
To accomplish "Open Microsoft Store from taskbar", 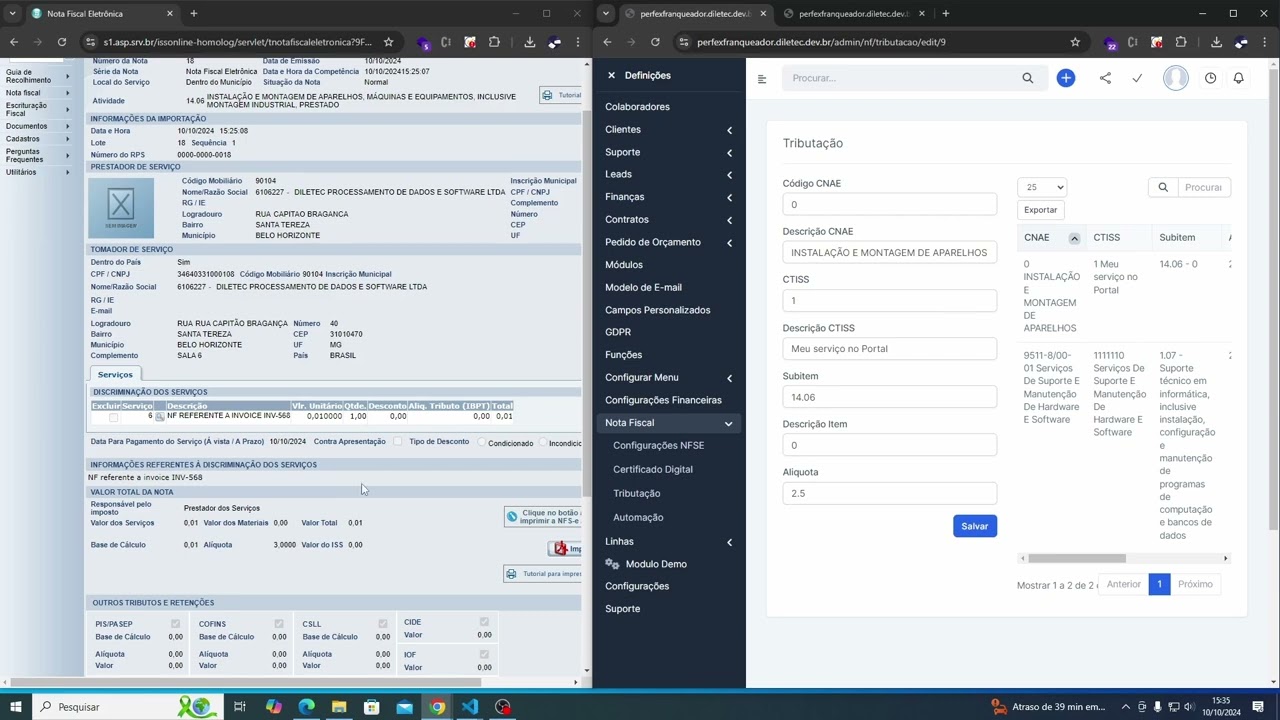I will [372, 707].
